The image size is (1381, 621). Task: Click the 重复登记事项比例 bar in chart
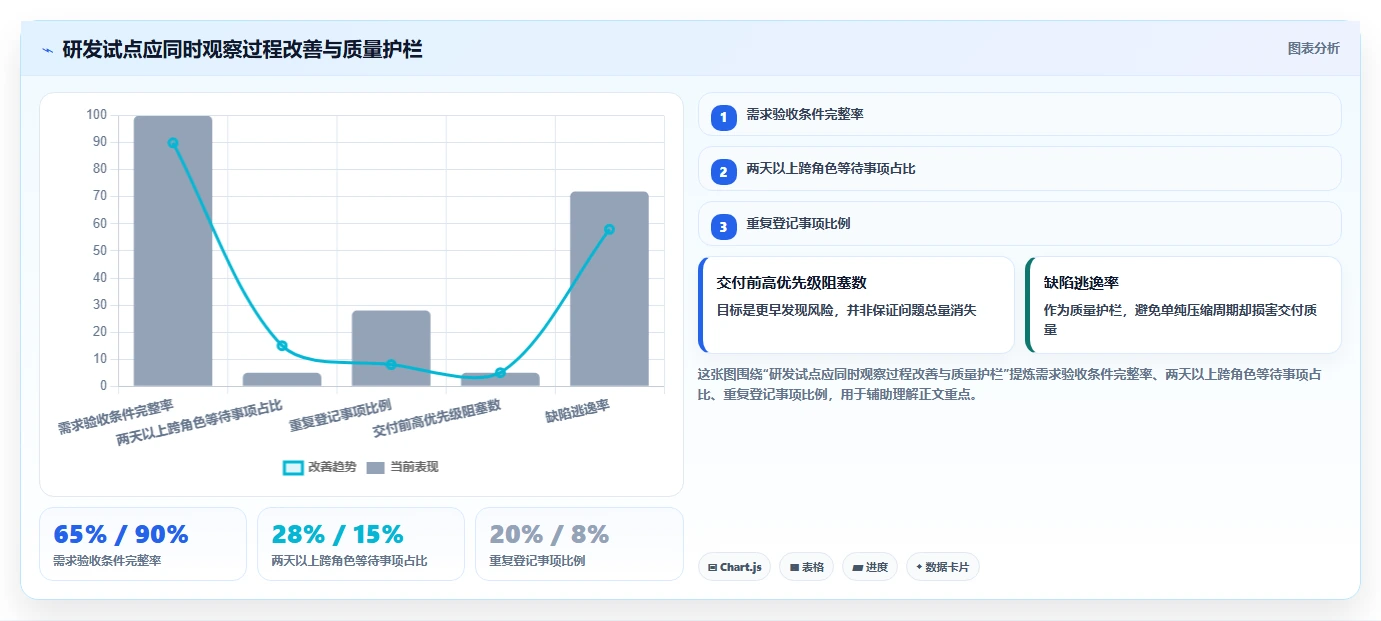point(391,348)
